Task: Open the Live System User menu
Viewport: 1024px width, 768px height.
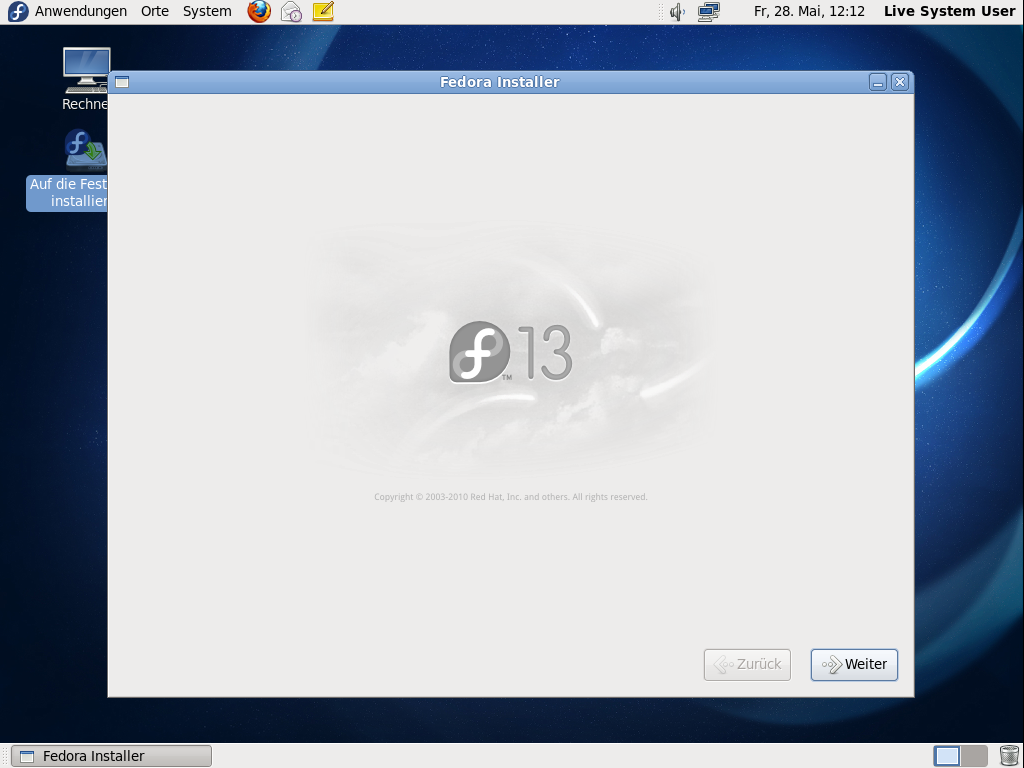Action: 950,11
